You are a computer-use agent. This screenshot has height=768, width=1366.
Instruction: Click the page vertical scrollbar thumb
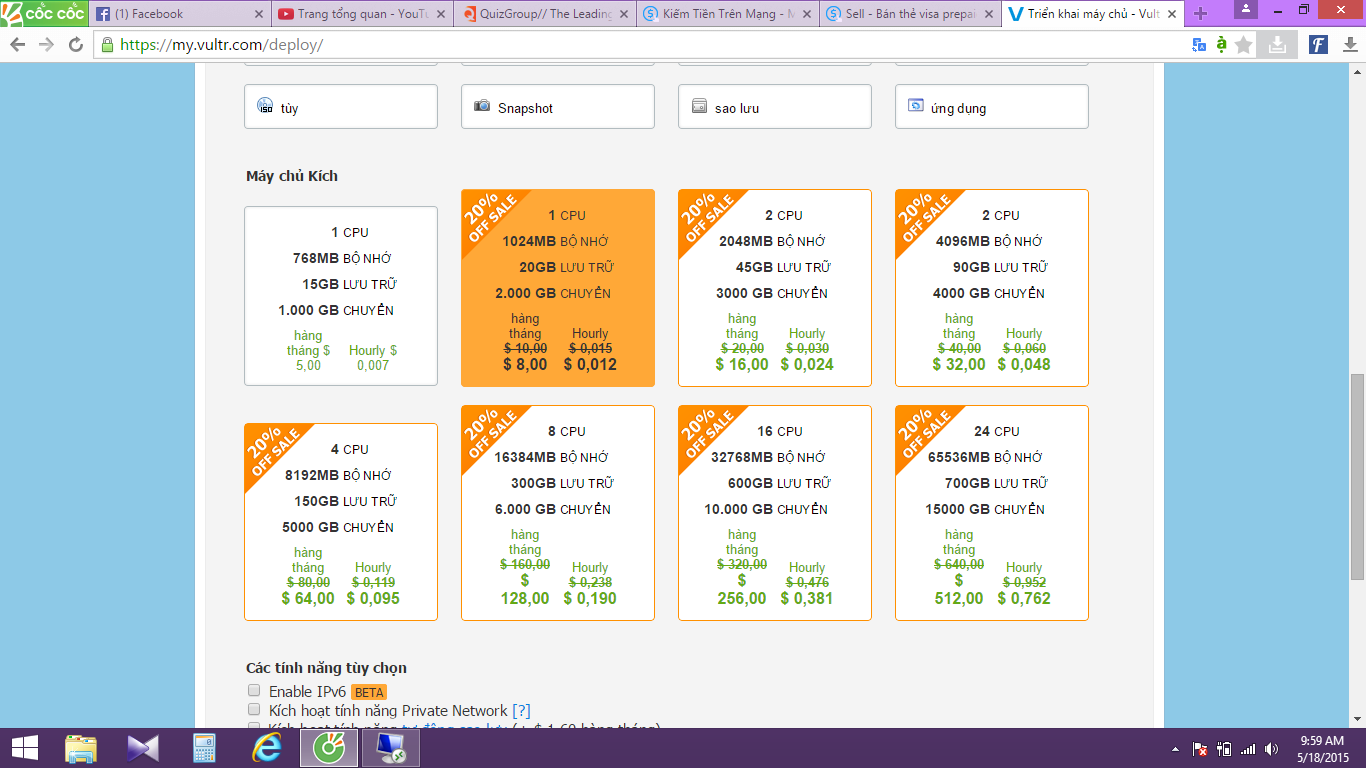(x=1357, y=477)
